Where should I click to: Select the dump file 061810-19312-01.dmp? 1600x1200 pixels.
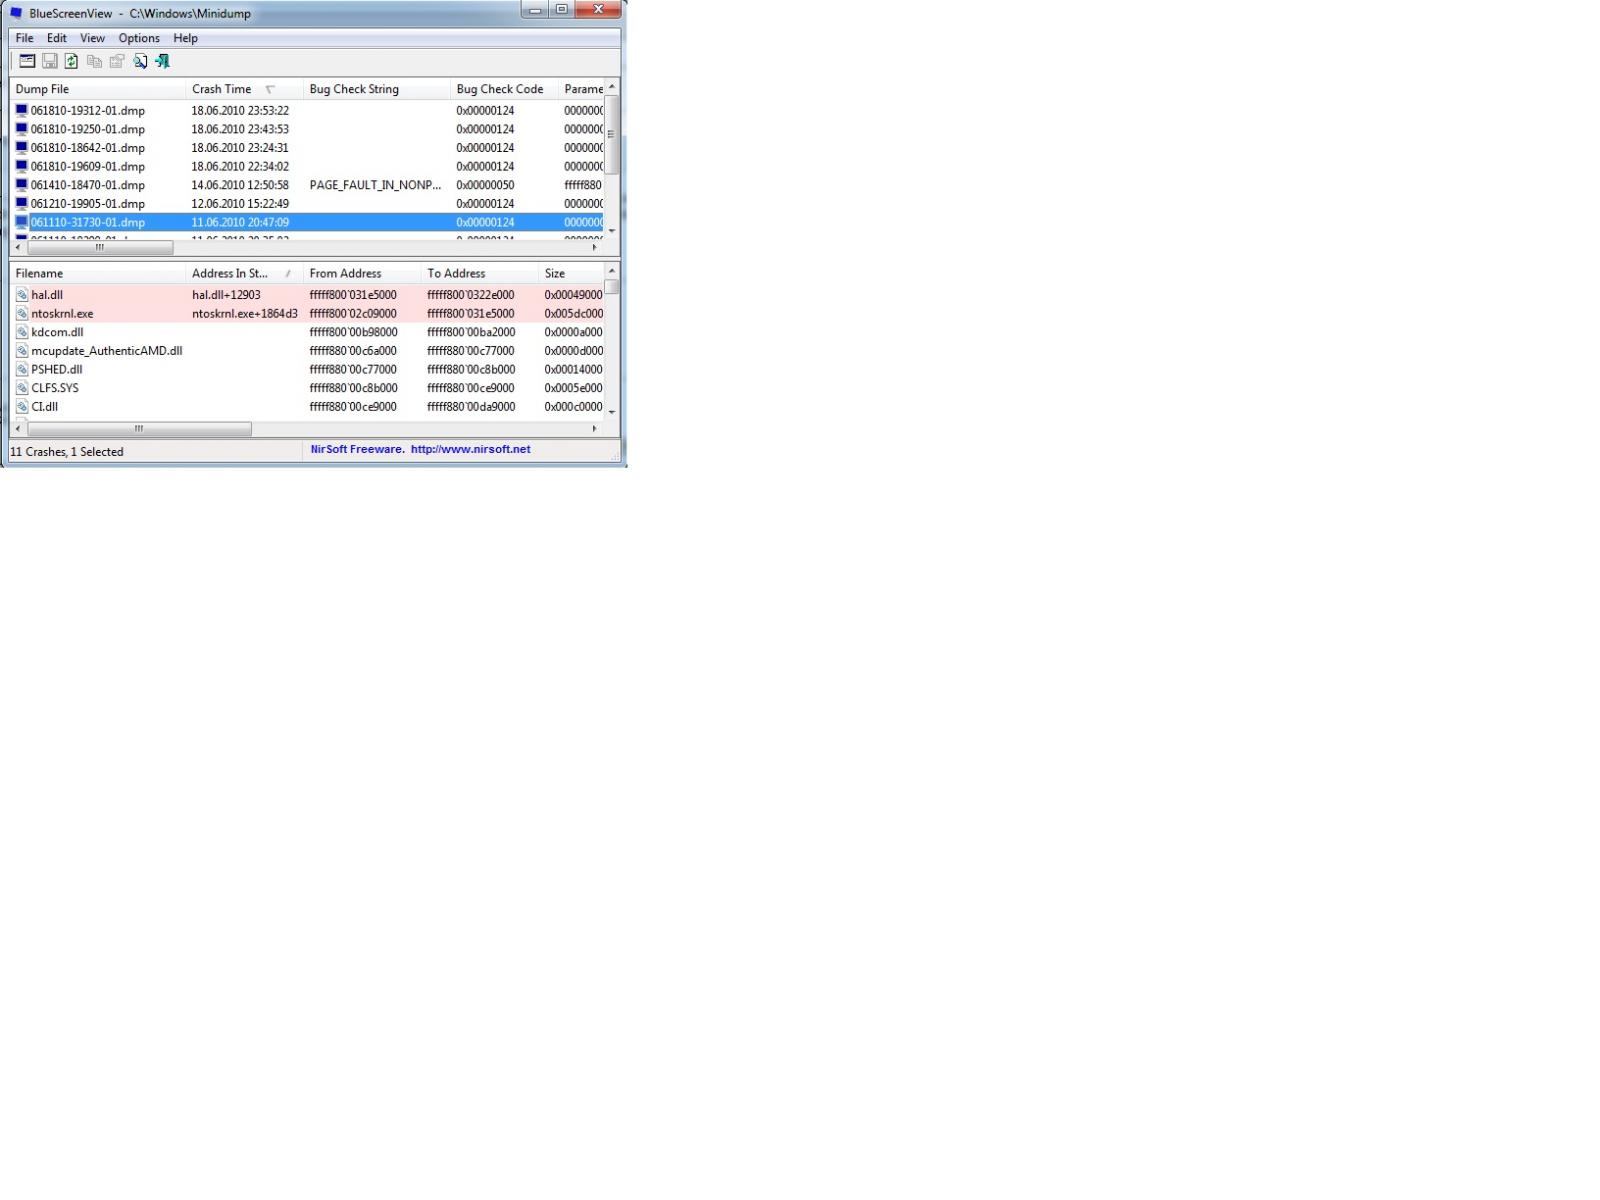(88, 110)
